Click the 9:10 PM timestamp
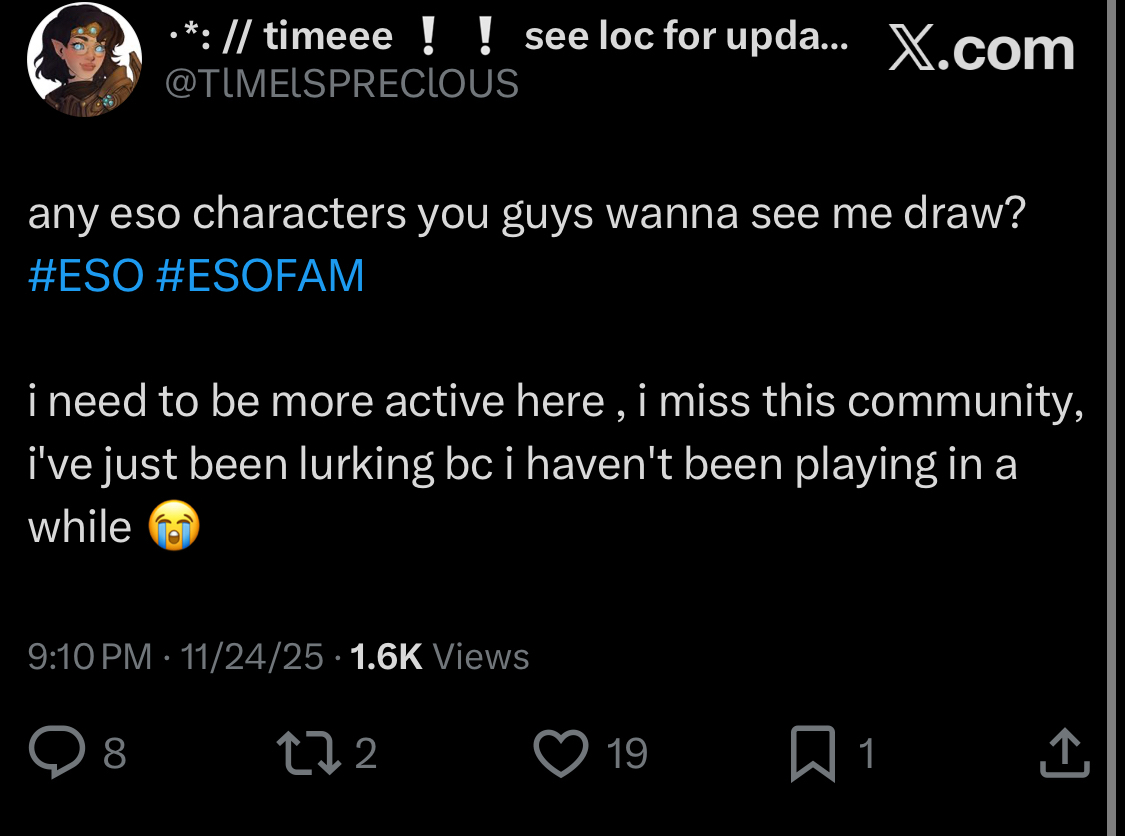Screen dimensions: 1125x836 tap(90, 657)
